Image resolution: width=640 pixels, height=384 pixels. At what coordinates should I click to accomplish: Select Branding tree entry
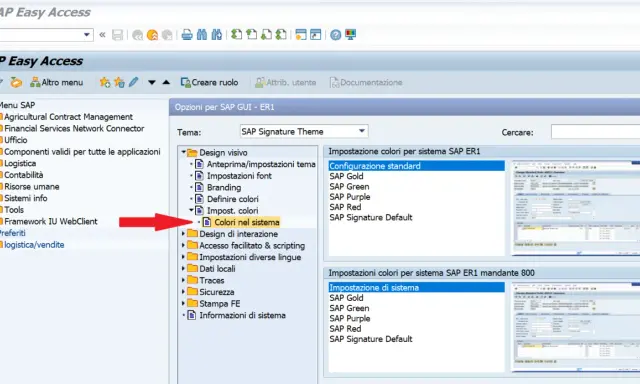pos(224,187)
